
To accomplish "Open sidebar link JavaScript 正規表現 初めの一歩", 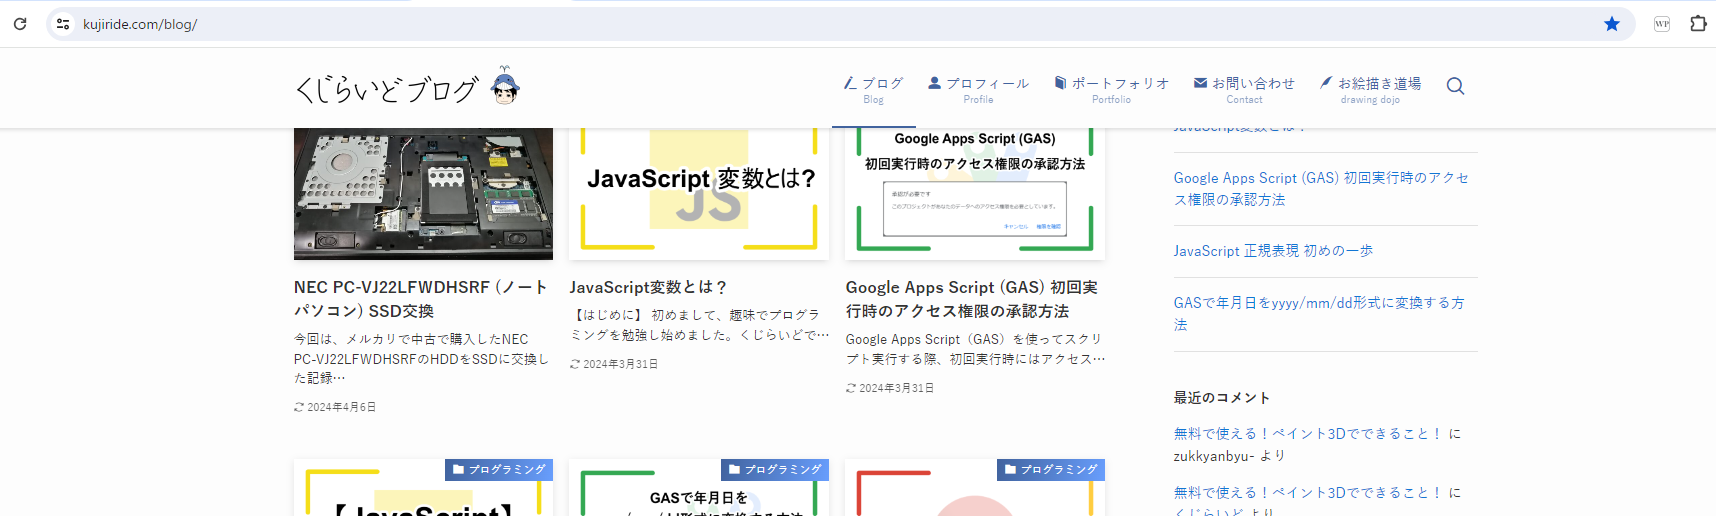I will coord(1273,251).
